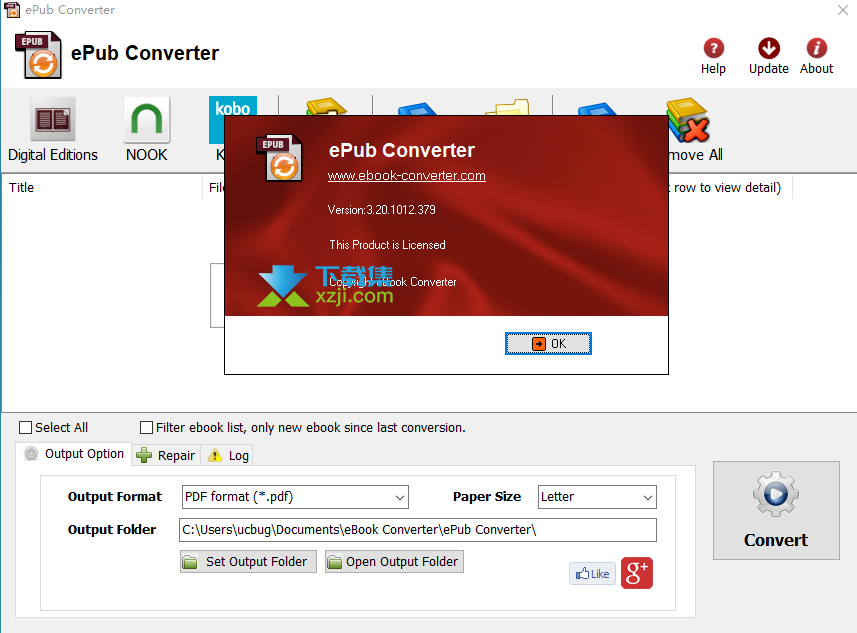Open www.ebook-converter.com link
857x633 pixels.
406,175
